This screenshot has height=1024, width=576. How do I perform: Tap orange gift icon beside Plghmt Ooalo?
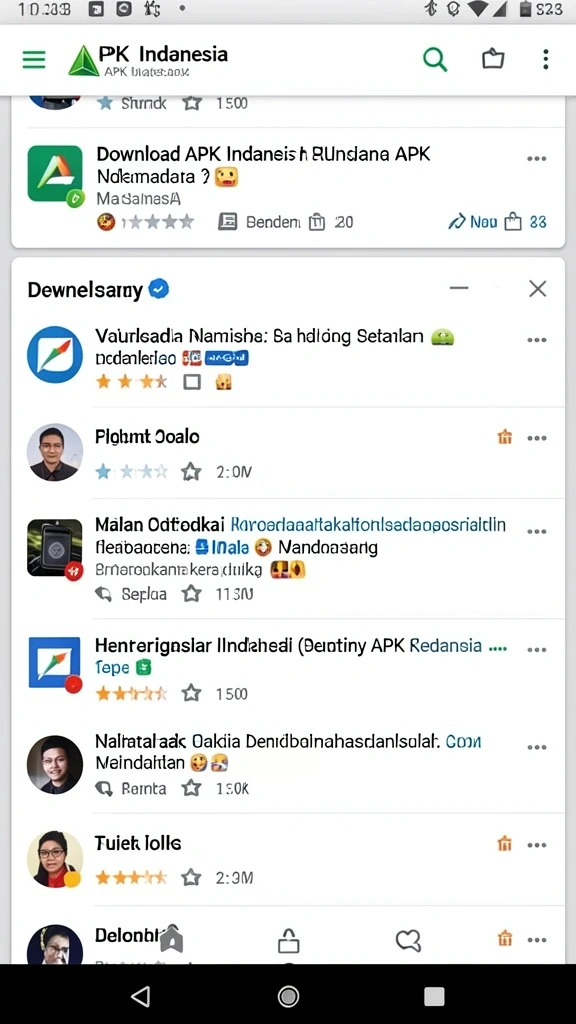(x=505, y=438)
